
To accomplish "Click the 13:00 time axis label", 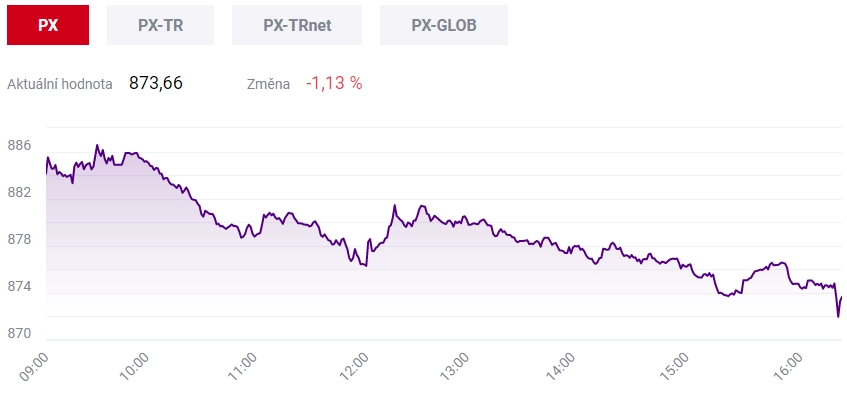I will tap(455, 367).
